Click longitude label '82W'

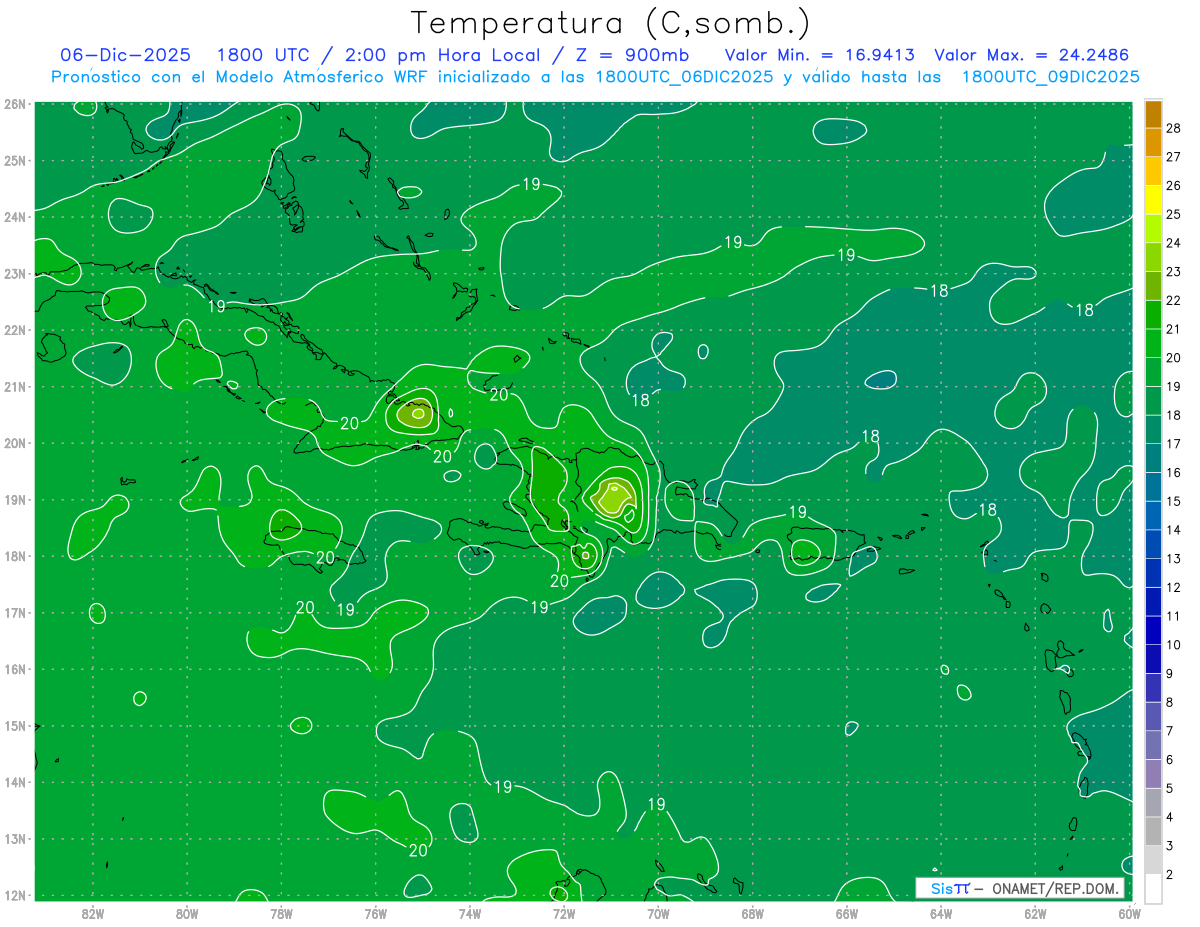point(92,913)
